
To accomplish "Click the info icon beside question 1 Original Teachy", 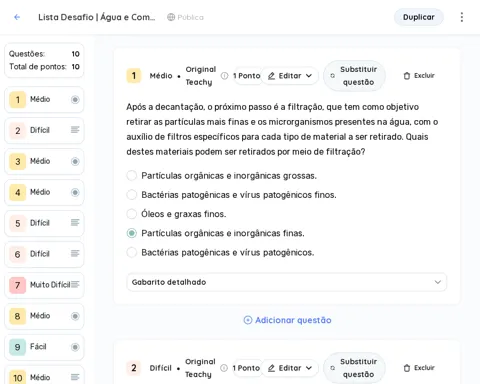I will (225, 76).
